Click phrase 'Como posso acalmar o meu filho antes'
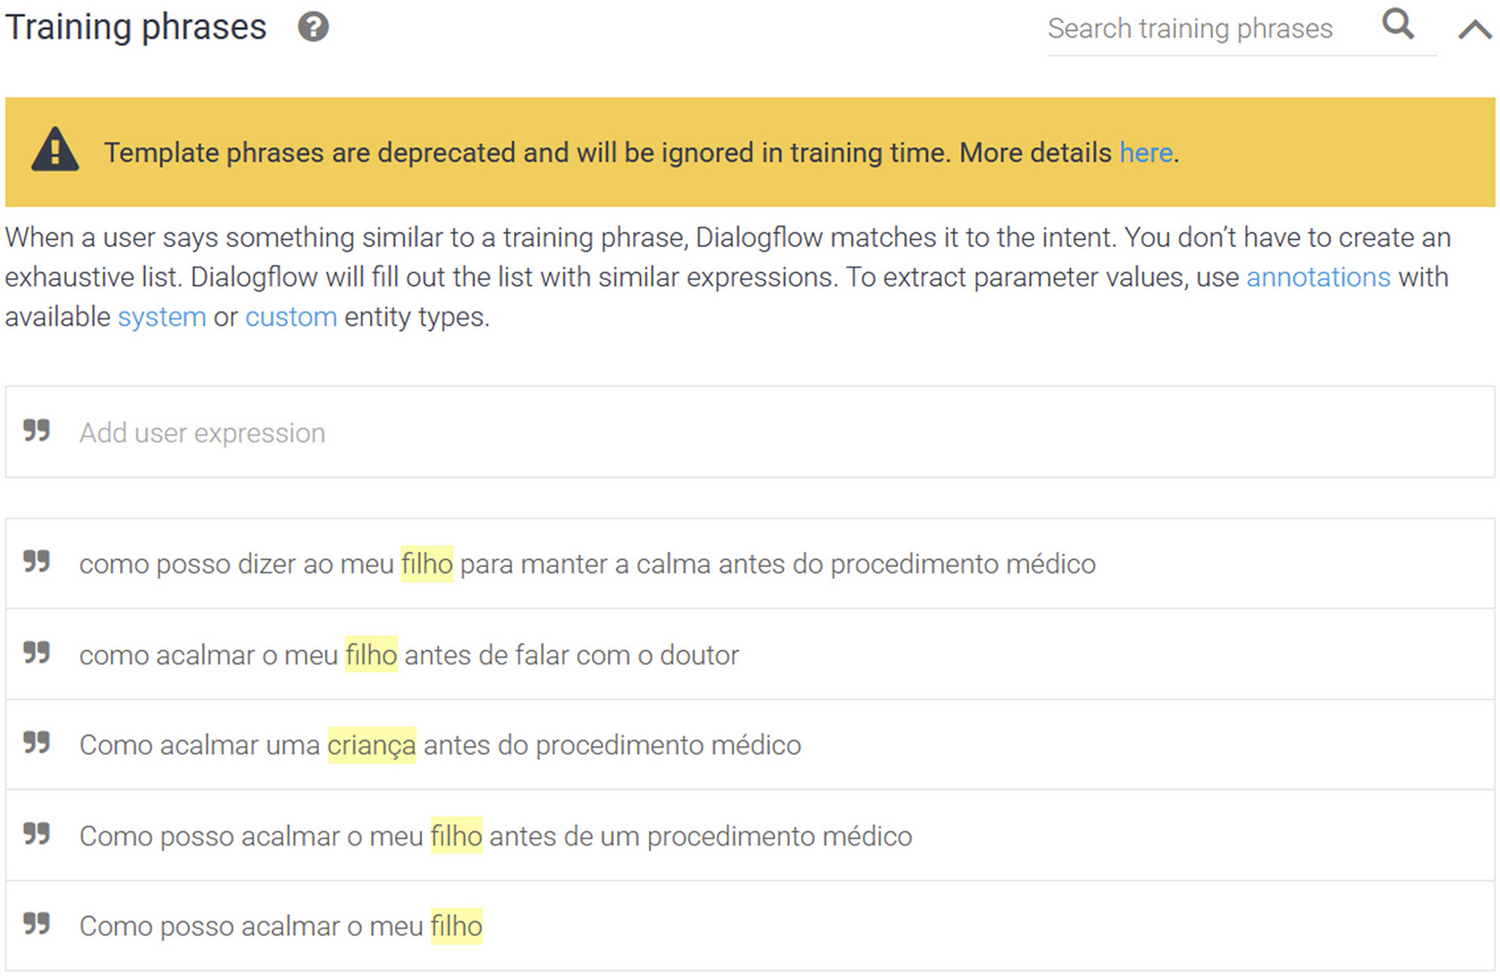The height and width of the screenshot is (976, 1500). pyautogui.click(x=650, y=836)
